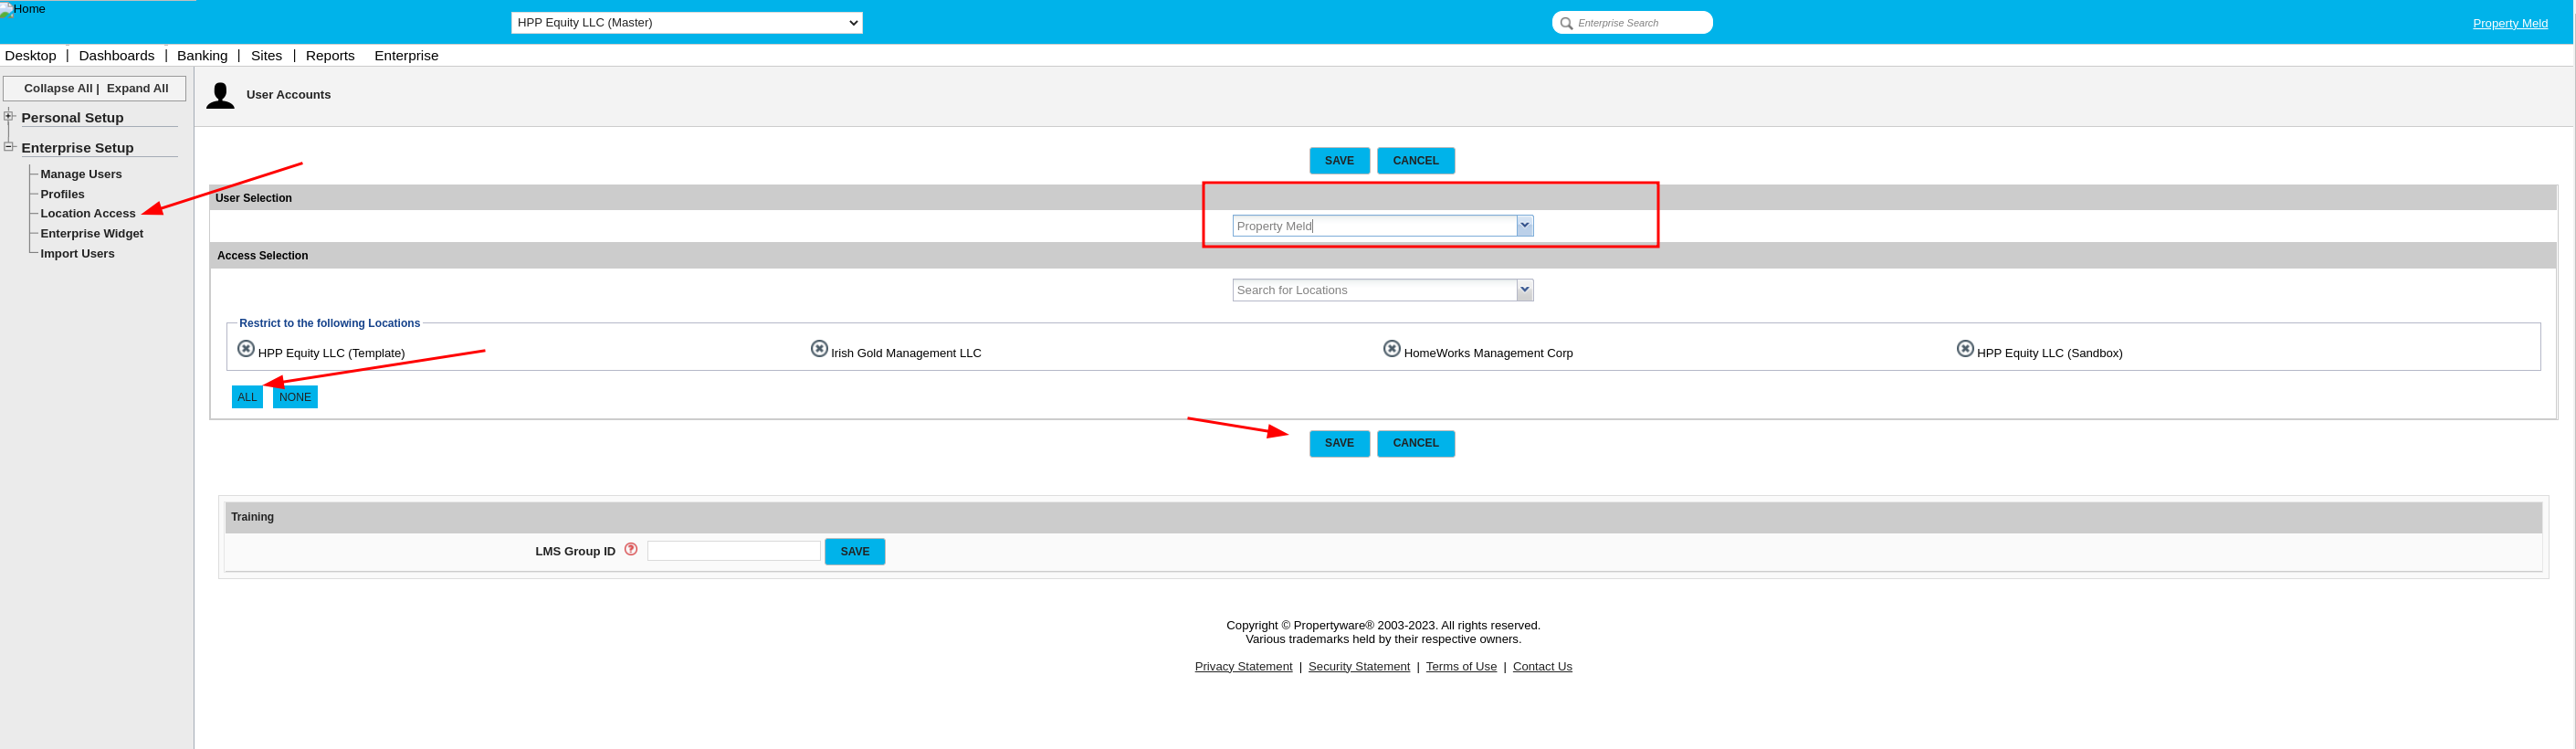Image resolution: width=2576 pixels, height=749 pixels.
Task: Open the Banking menu
Action: (x=202, y=56)
